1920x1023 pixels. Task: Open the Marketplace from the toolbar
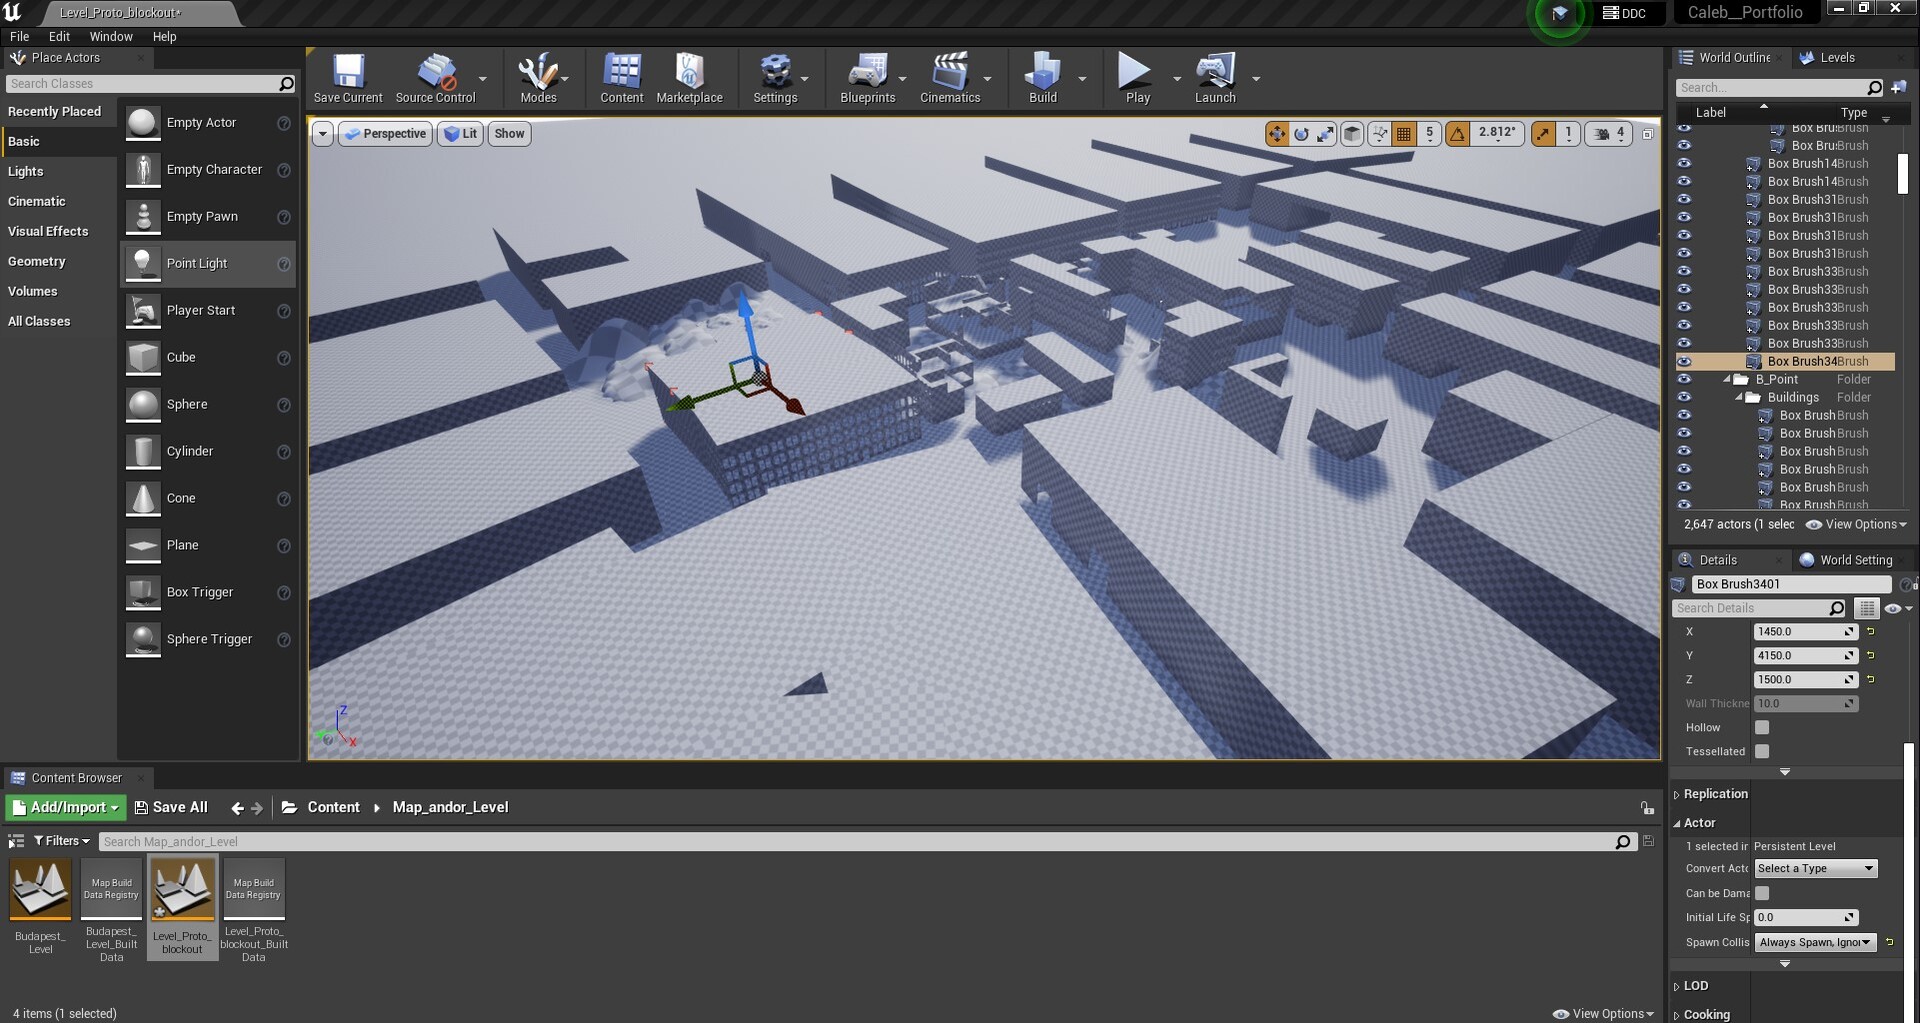point(690,78)
